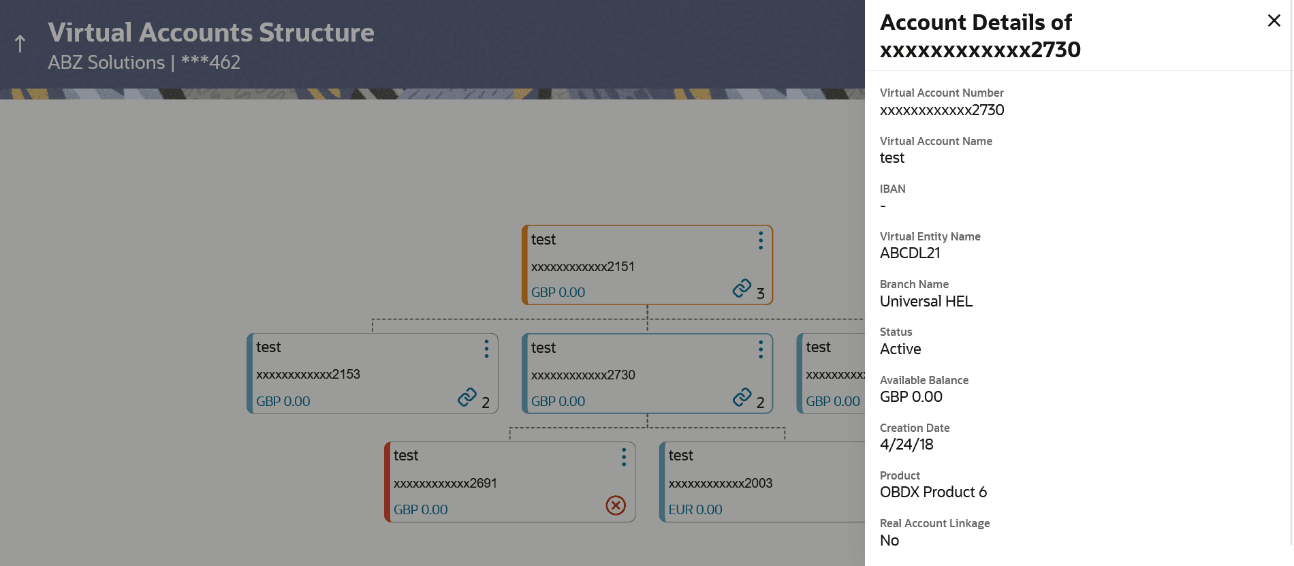Click Product value OBDX Product 6
Viewport: 1294px width, 566px height.
coord(933,492)
